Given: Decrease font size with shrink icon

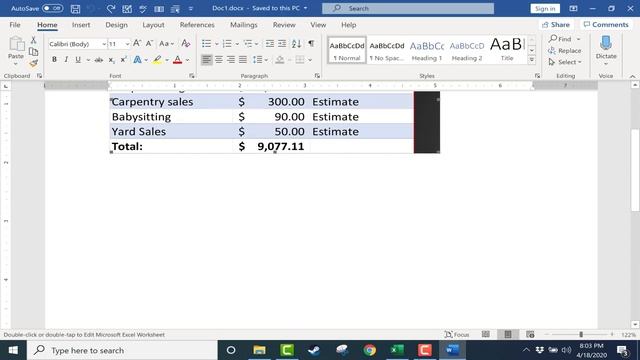Looking at the screenshot, I should pyautogui.click(x=149, y=43).
